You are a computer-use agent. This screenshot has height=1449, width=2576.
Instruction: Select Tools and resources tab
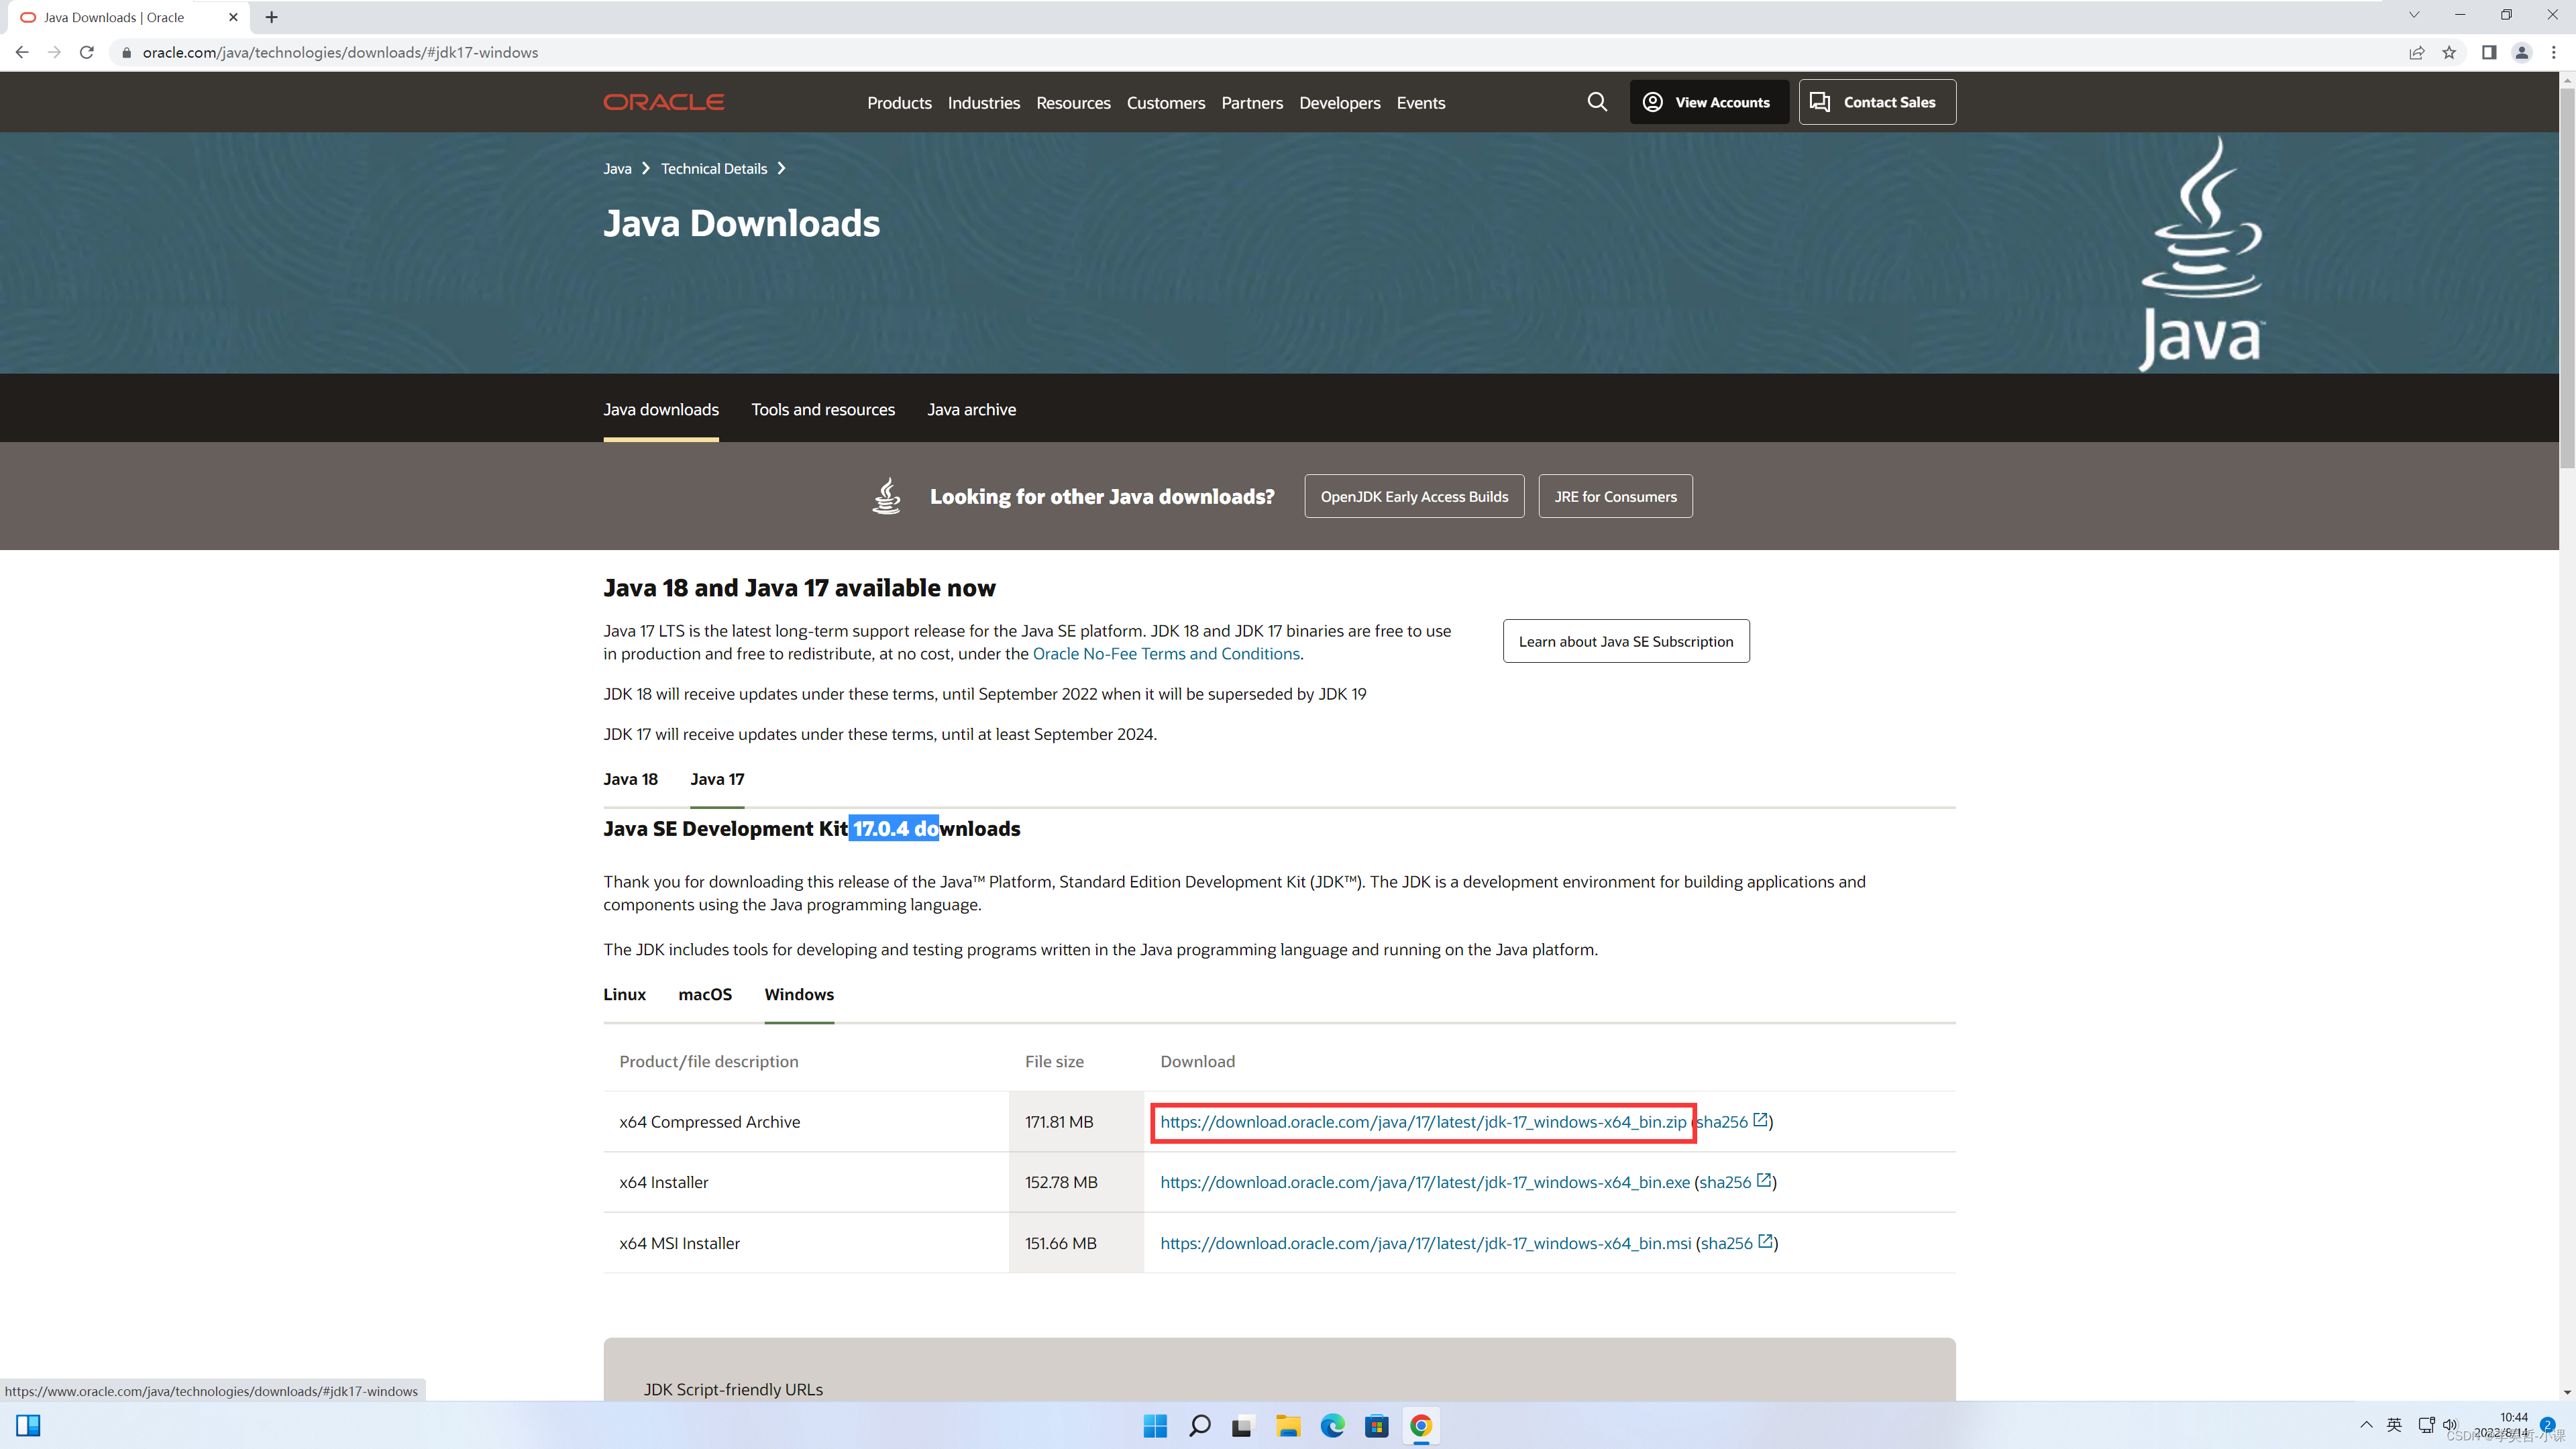click(823, 409)
